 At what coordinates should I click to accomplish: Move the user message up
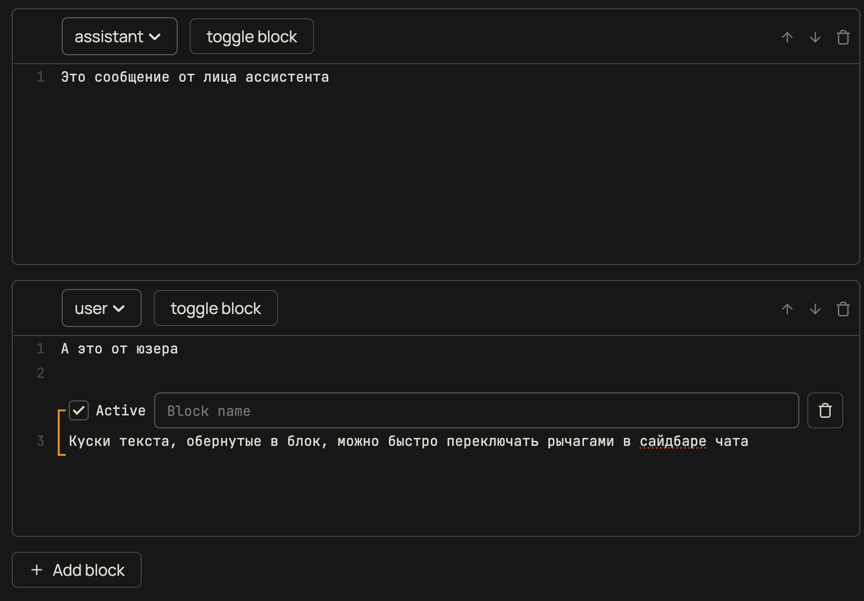787,309
